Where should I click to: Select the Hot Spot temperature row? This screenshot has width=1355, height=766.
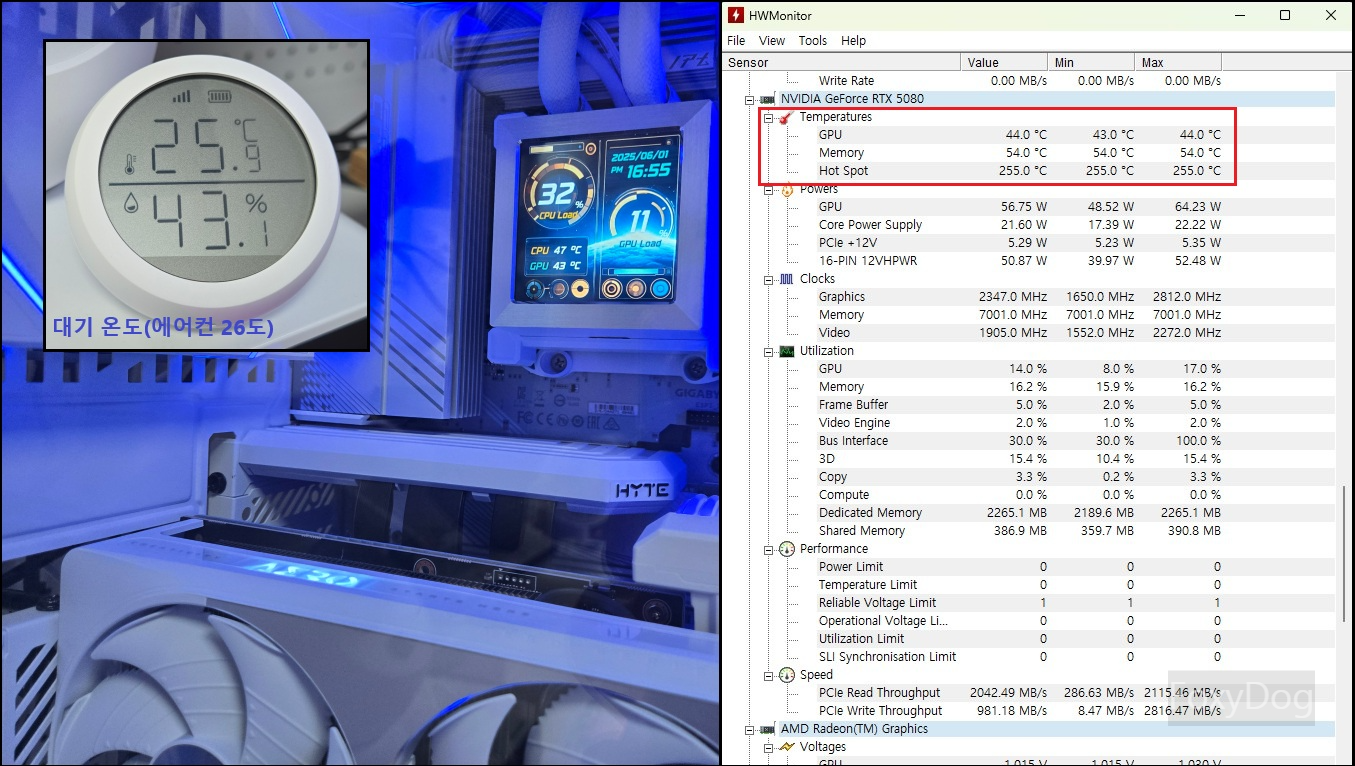click(1028, 171)
